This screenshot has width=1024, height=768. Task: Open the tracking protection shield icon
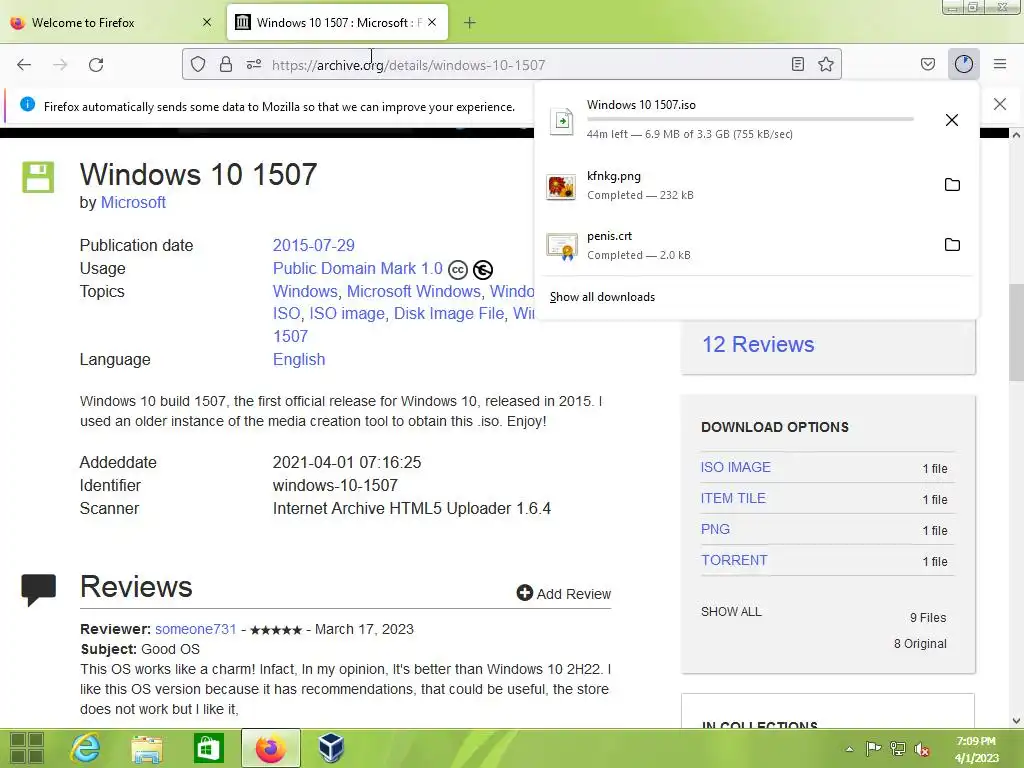198,64
